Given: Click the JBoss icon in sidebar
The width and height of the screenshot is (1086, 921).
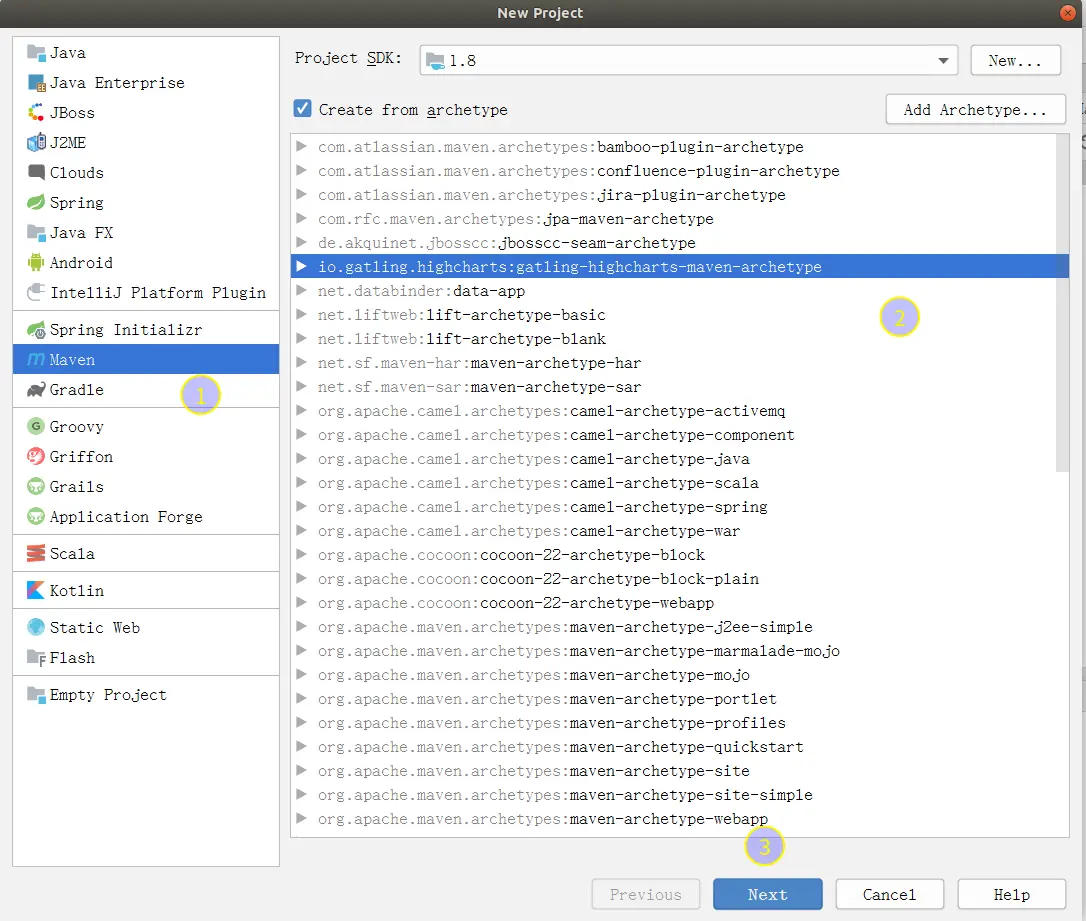Looking at the screenshot, I should (36, 112).
